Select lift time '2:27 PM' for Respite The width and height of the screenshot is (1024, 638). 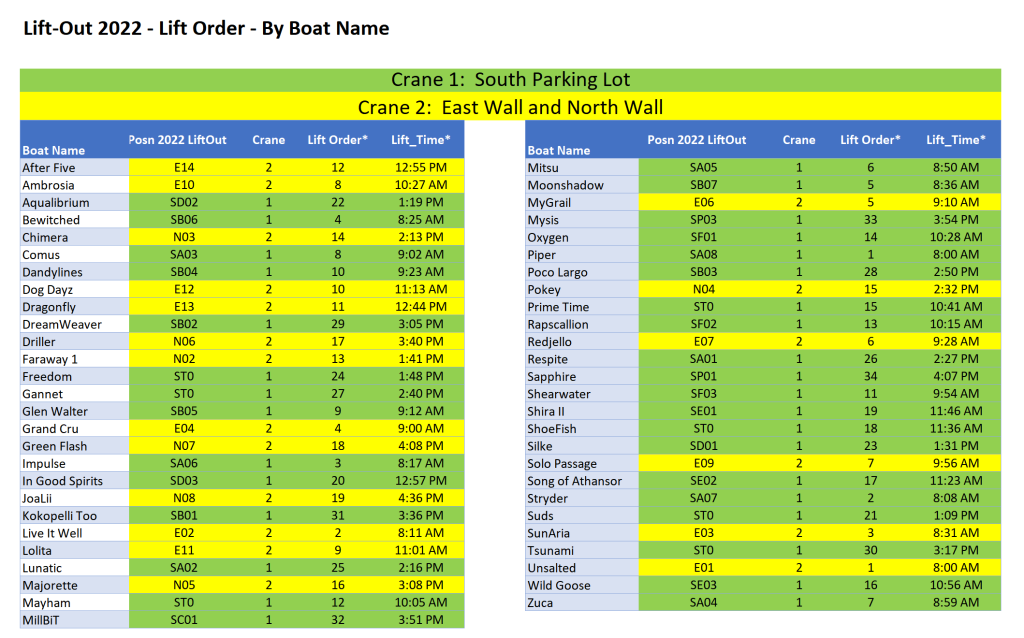tap(956, 359)
